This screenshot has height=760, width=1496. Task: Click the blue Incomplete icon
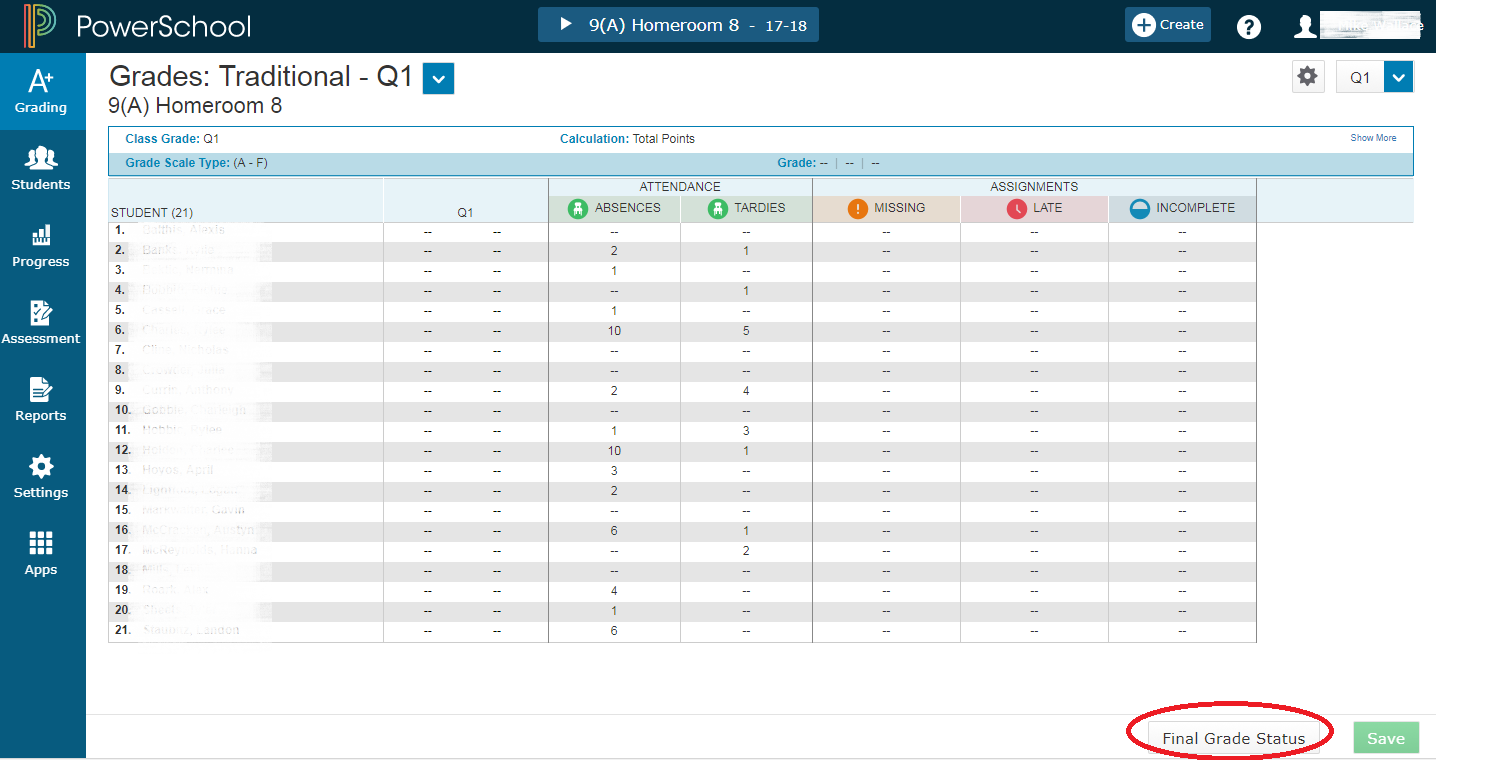tap(1139, 208)
